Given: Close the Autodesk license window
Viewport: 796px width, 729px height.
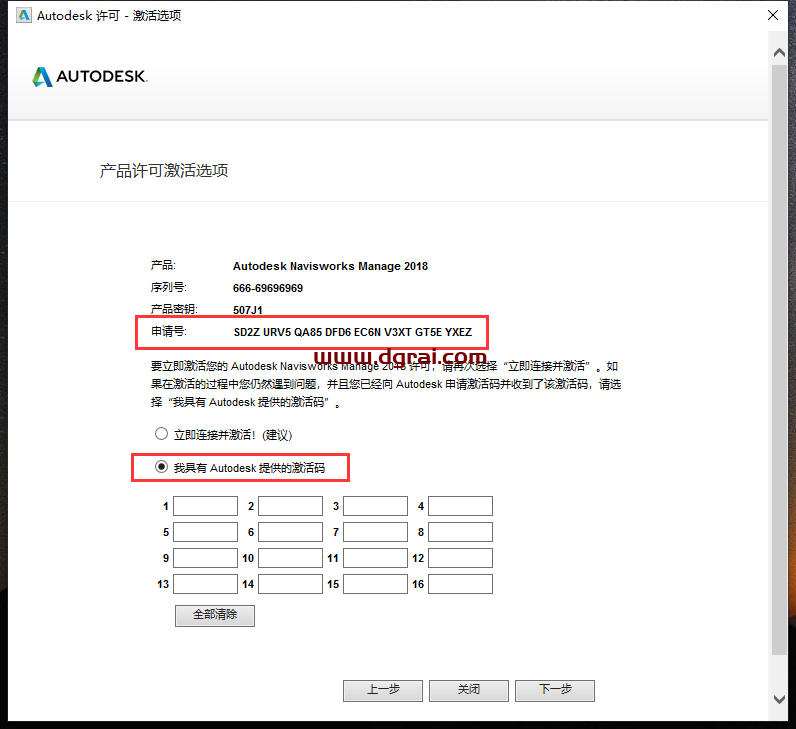Looking at the screenshot, I should tap(773, 15).
